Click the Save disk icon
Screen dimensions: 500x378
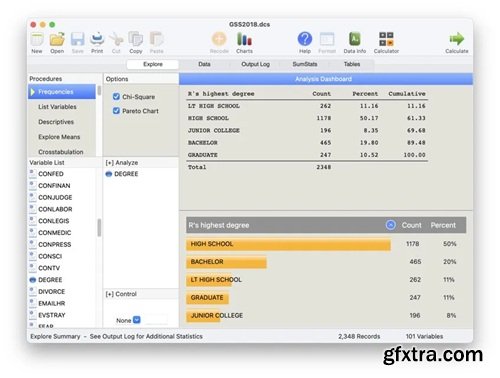coord(77,39)
